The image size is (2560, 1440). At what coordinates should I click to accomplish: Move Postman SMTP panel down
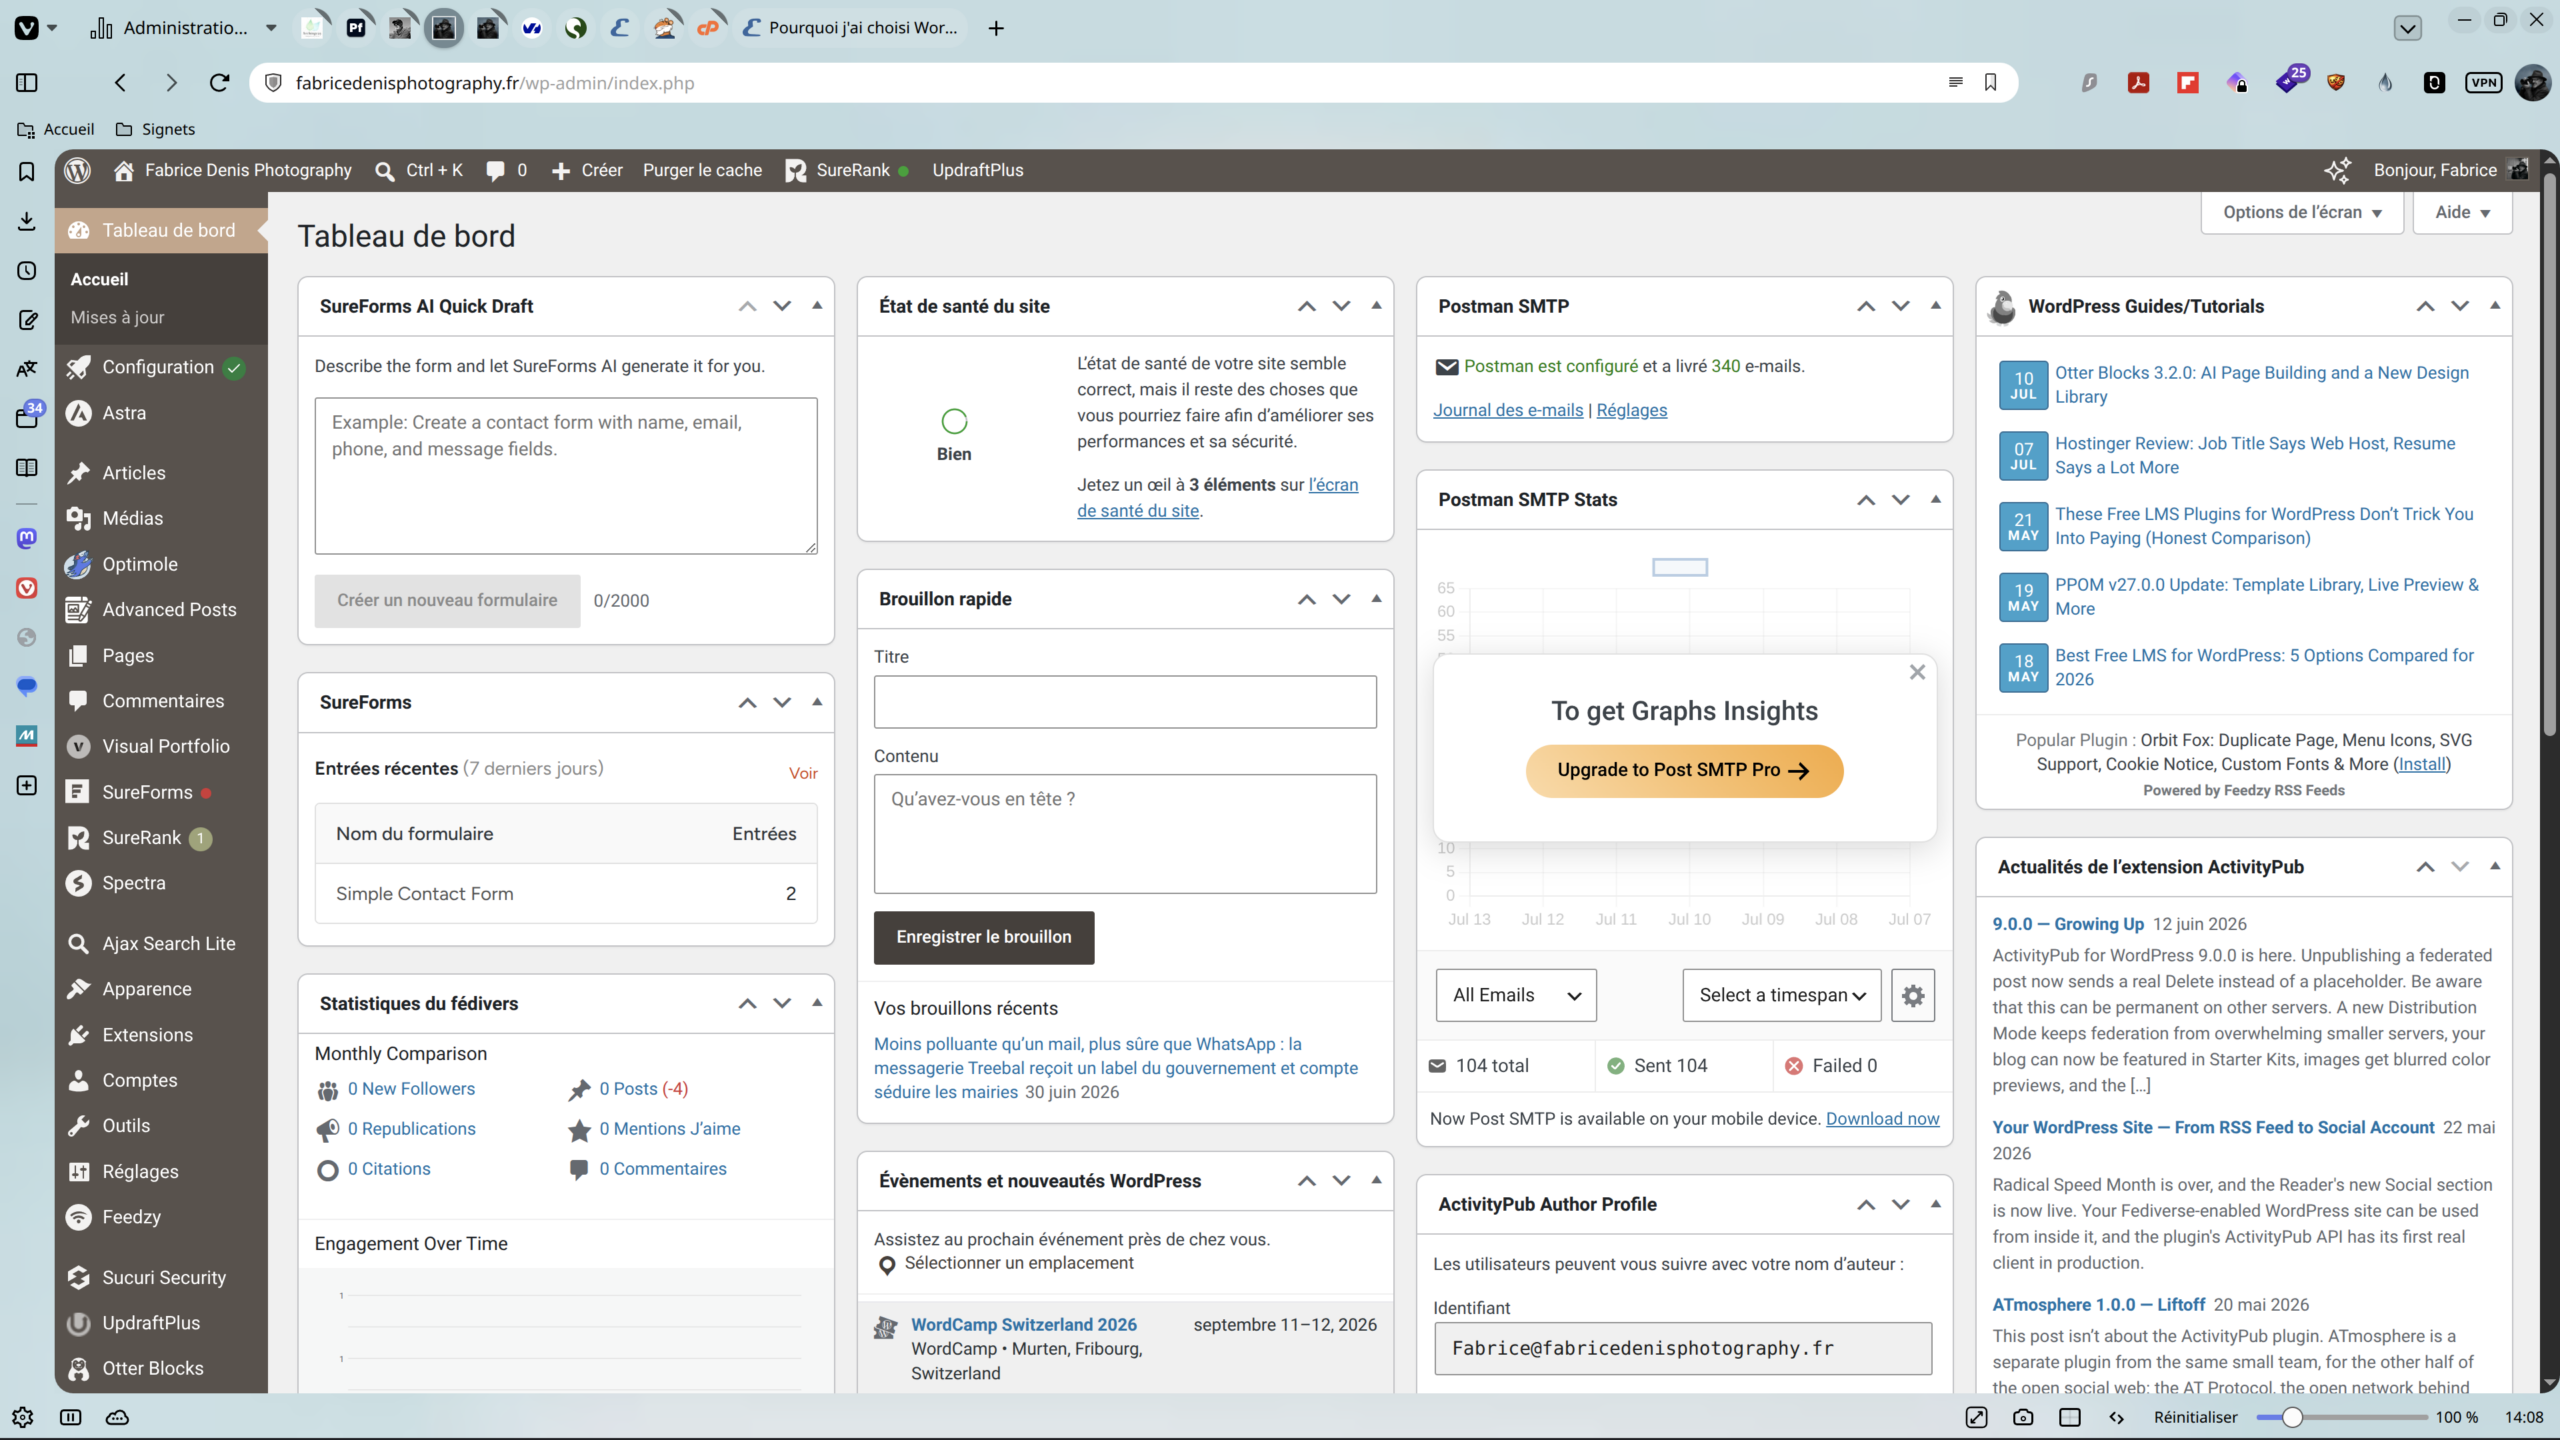pyautogui.click(x=1900, y=306)
